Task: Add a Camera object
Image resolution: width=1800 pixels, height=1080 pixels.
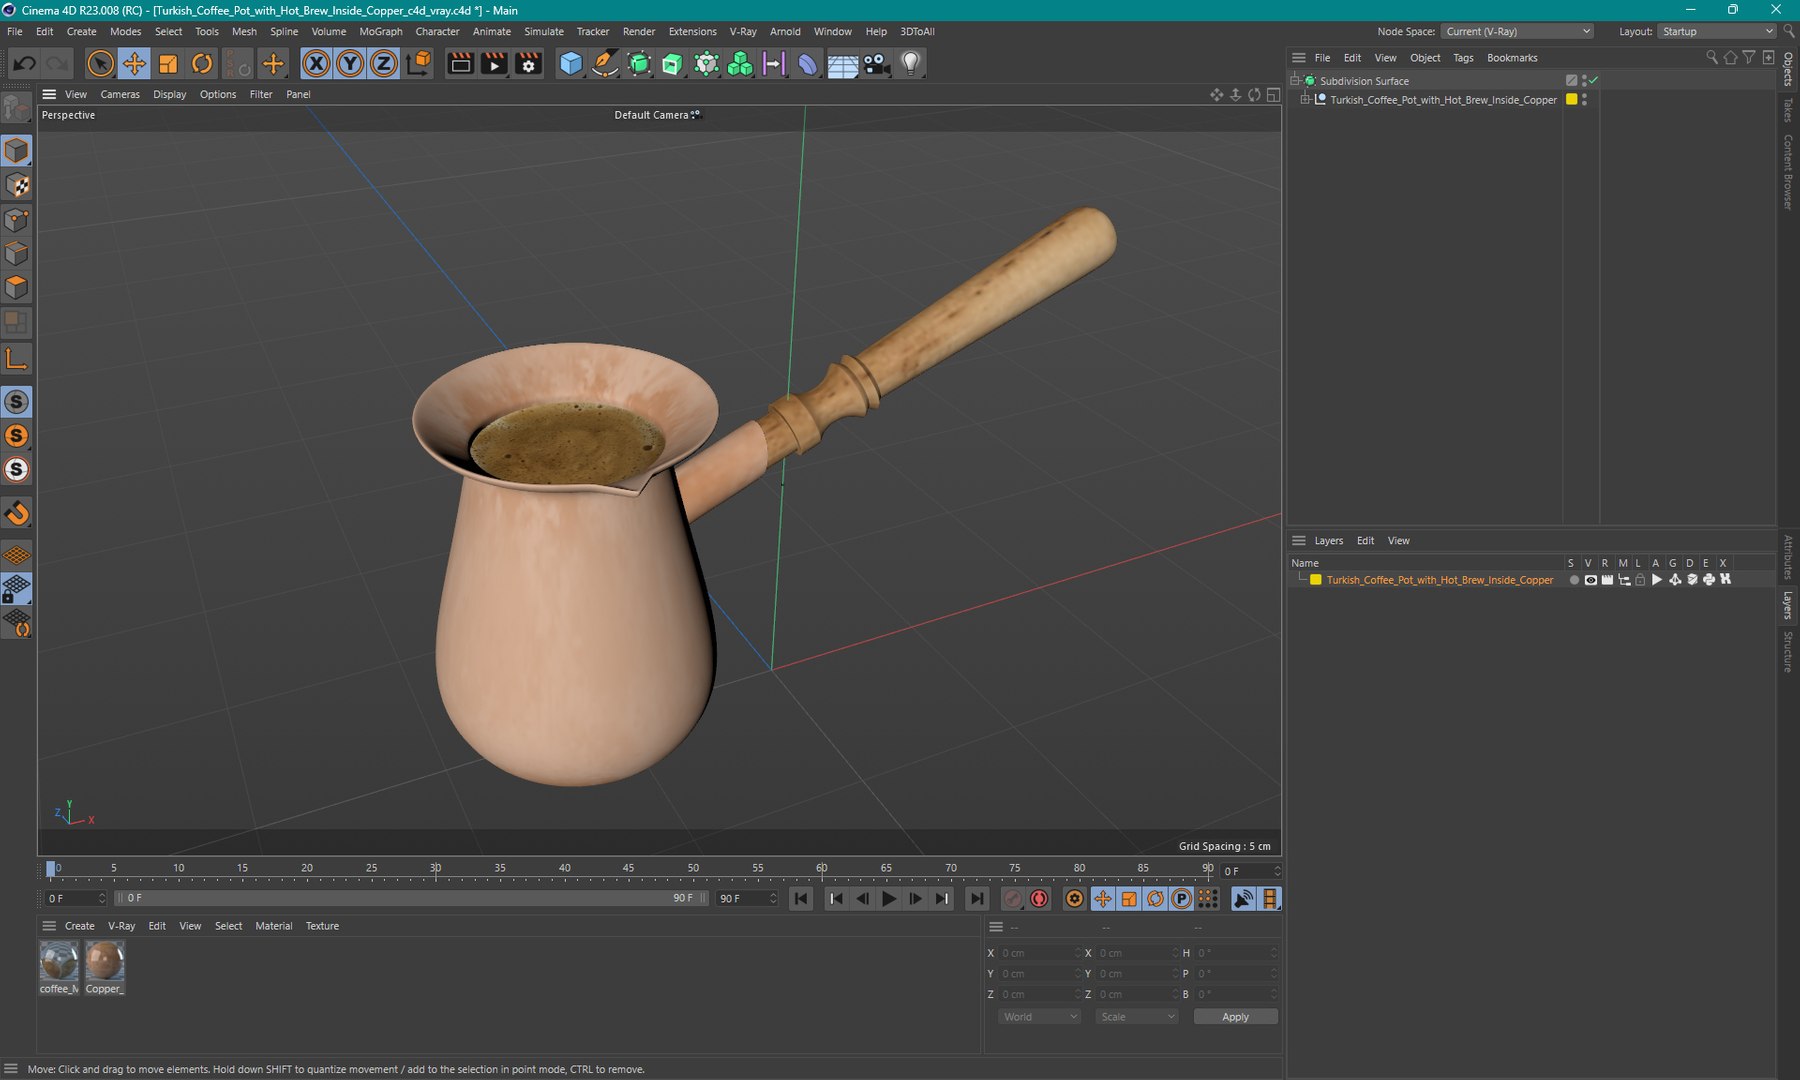Action: pyautogui.click(x=876, y=64)
